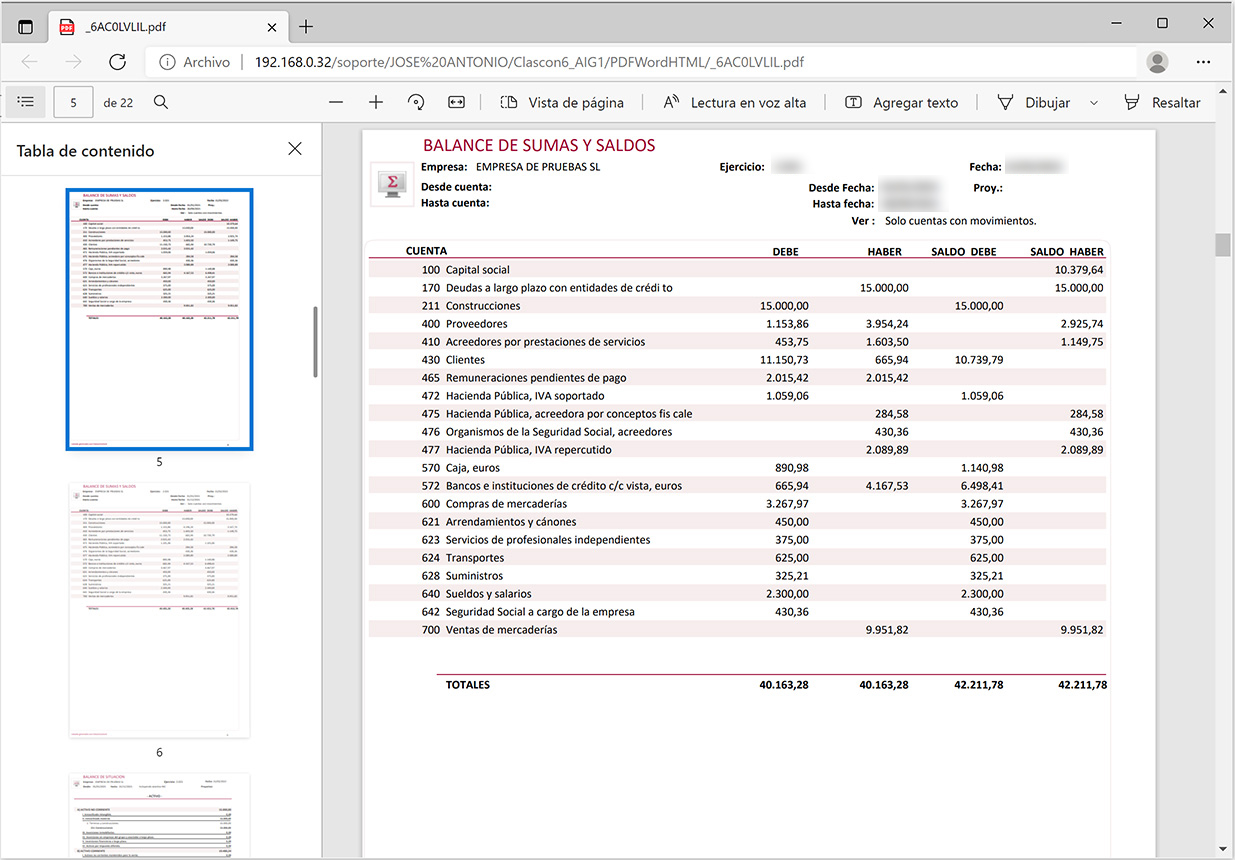Click the TOTALES label
The width and height of the screenshot is (1235, 860).
click(468, 685)
